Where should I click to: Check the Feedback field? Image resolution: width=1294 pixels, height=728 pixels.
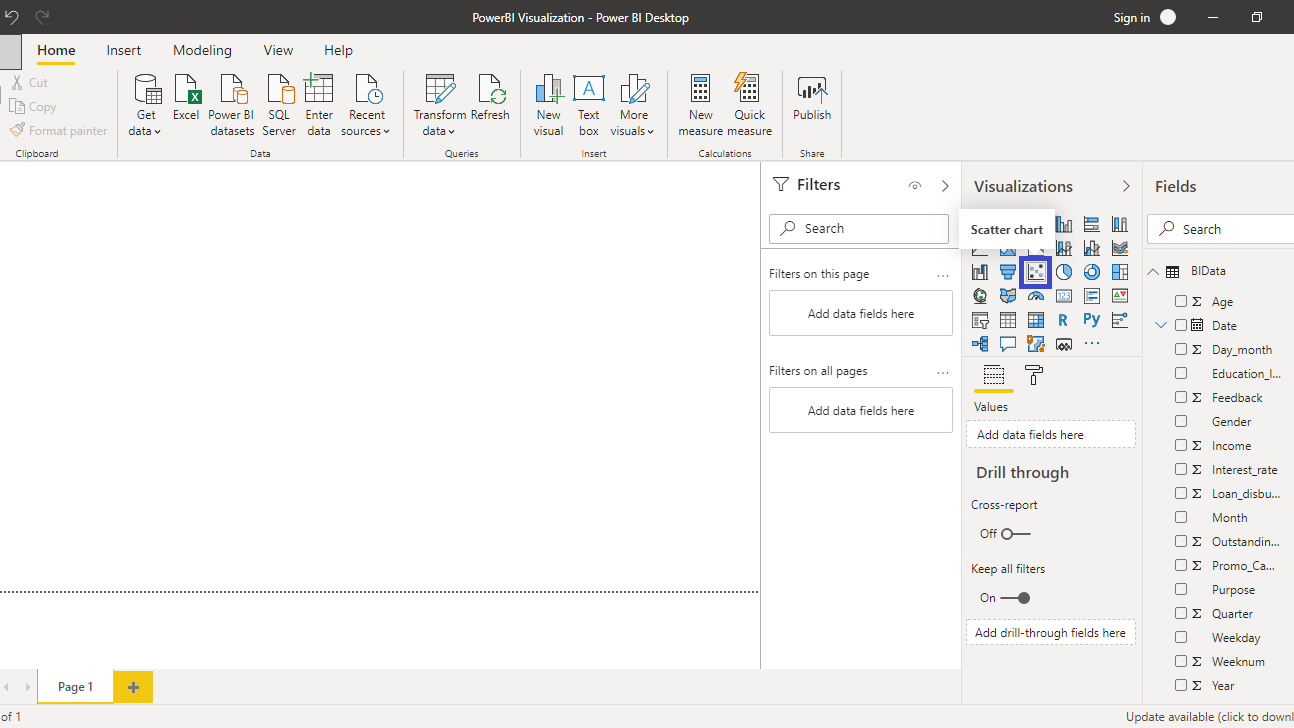tap(1181, 397)
